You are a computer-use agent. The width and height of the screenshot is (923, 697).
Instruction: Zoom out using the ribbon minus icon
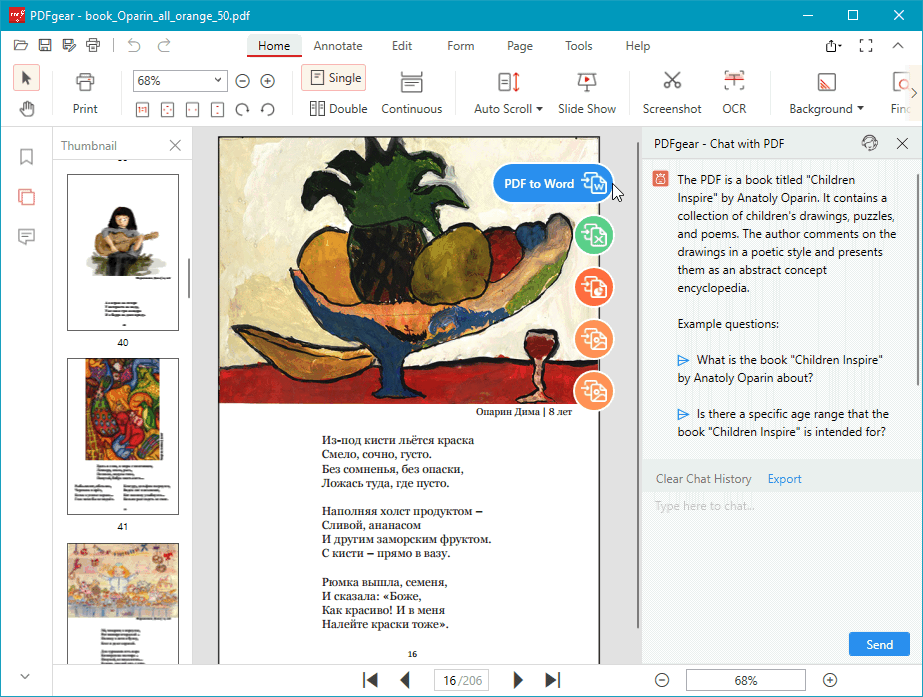(243, 81)
